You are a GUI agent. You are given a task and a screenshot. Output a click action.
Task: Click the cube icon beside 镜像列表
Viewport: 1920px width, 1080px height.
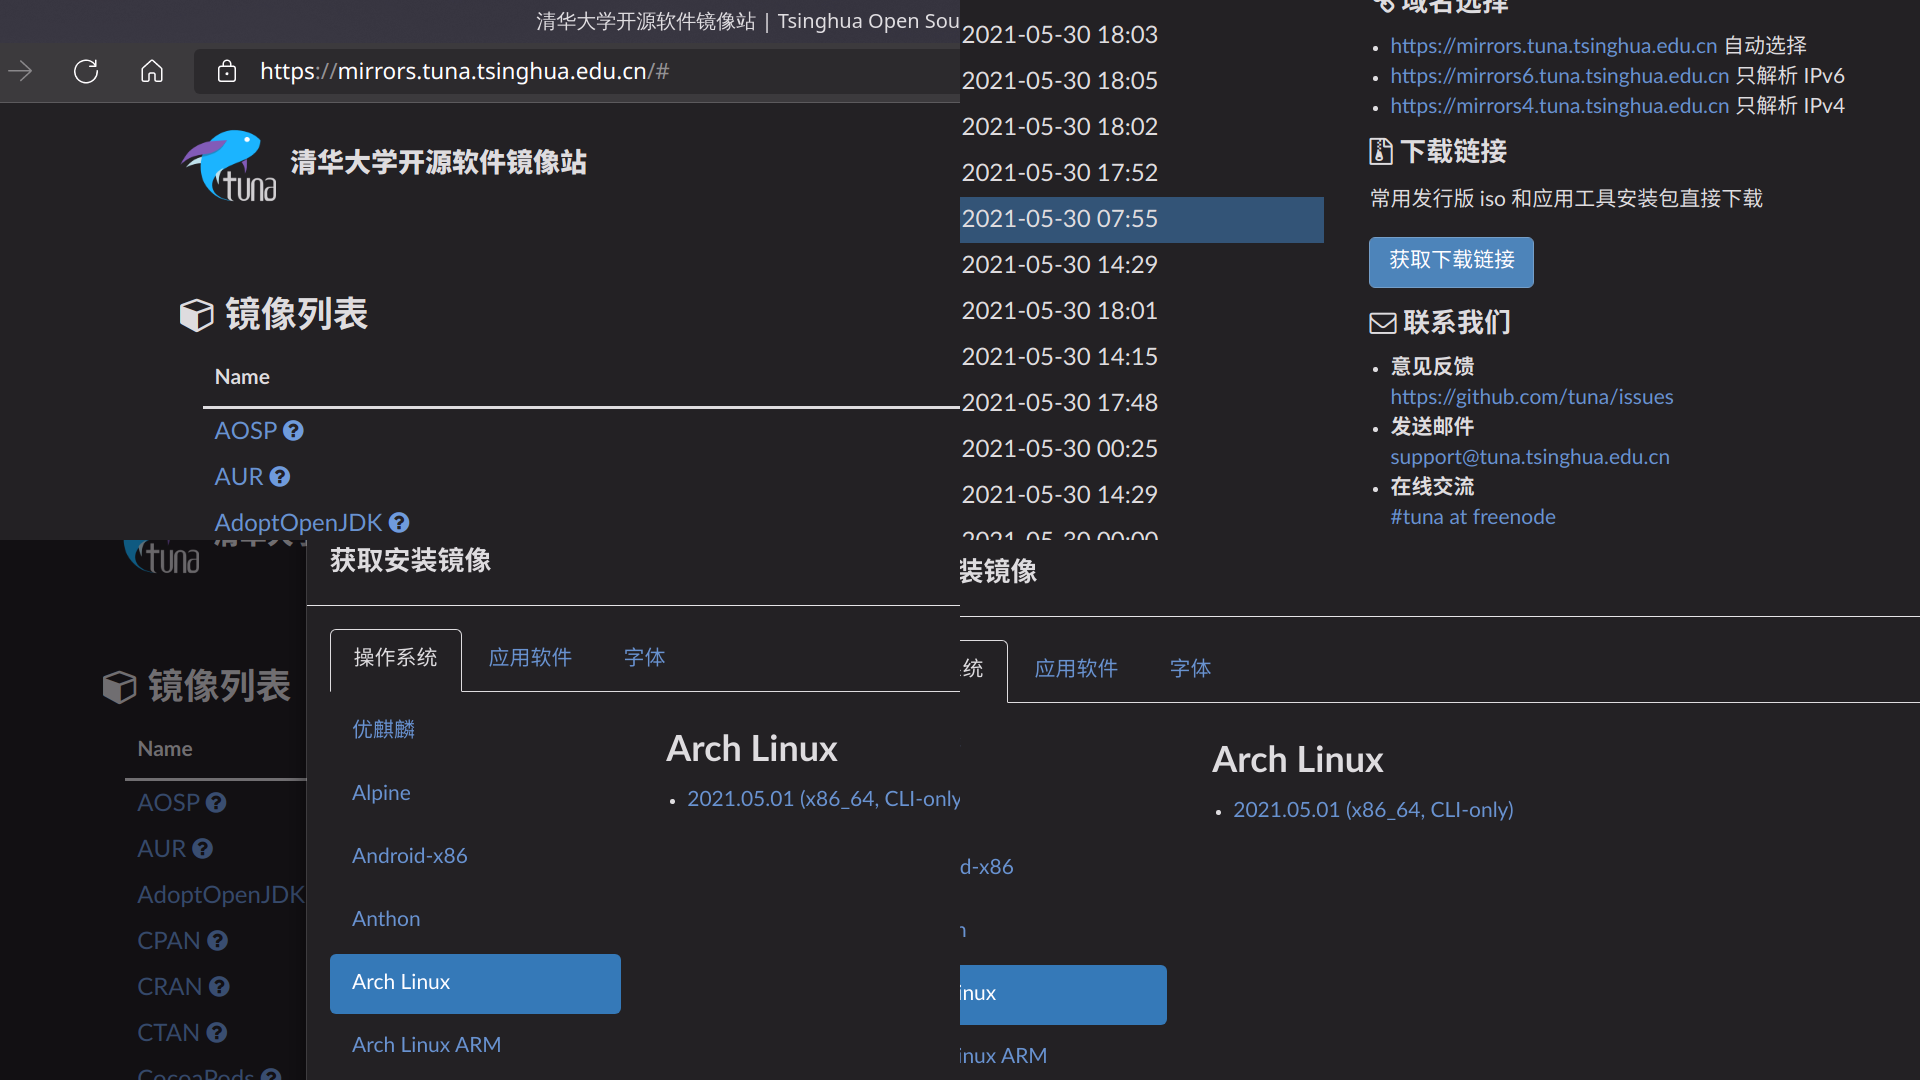tap(196, 314)
